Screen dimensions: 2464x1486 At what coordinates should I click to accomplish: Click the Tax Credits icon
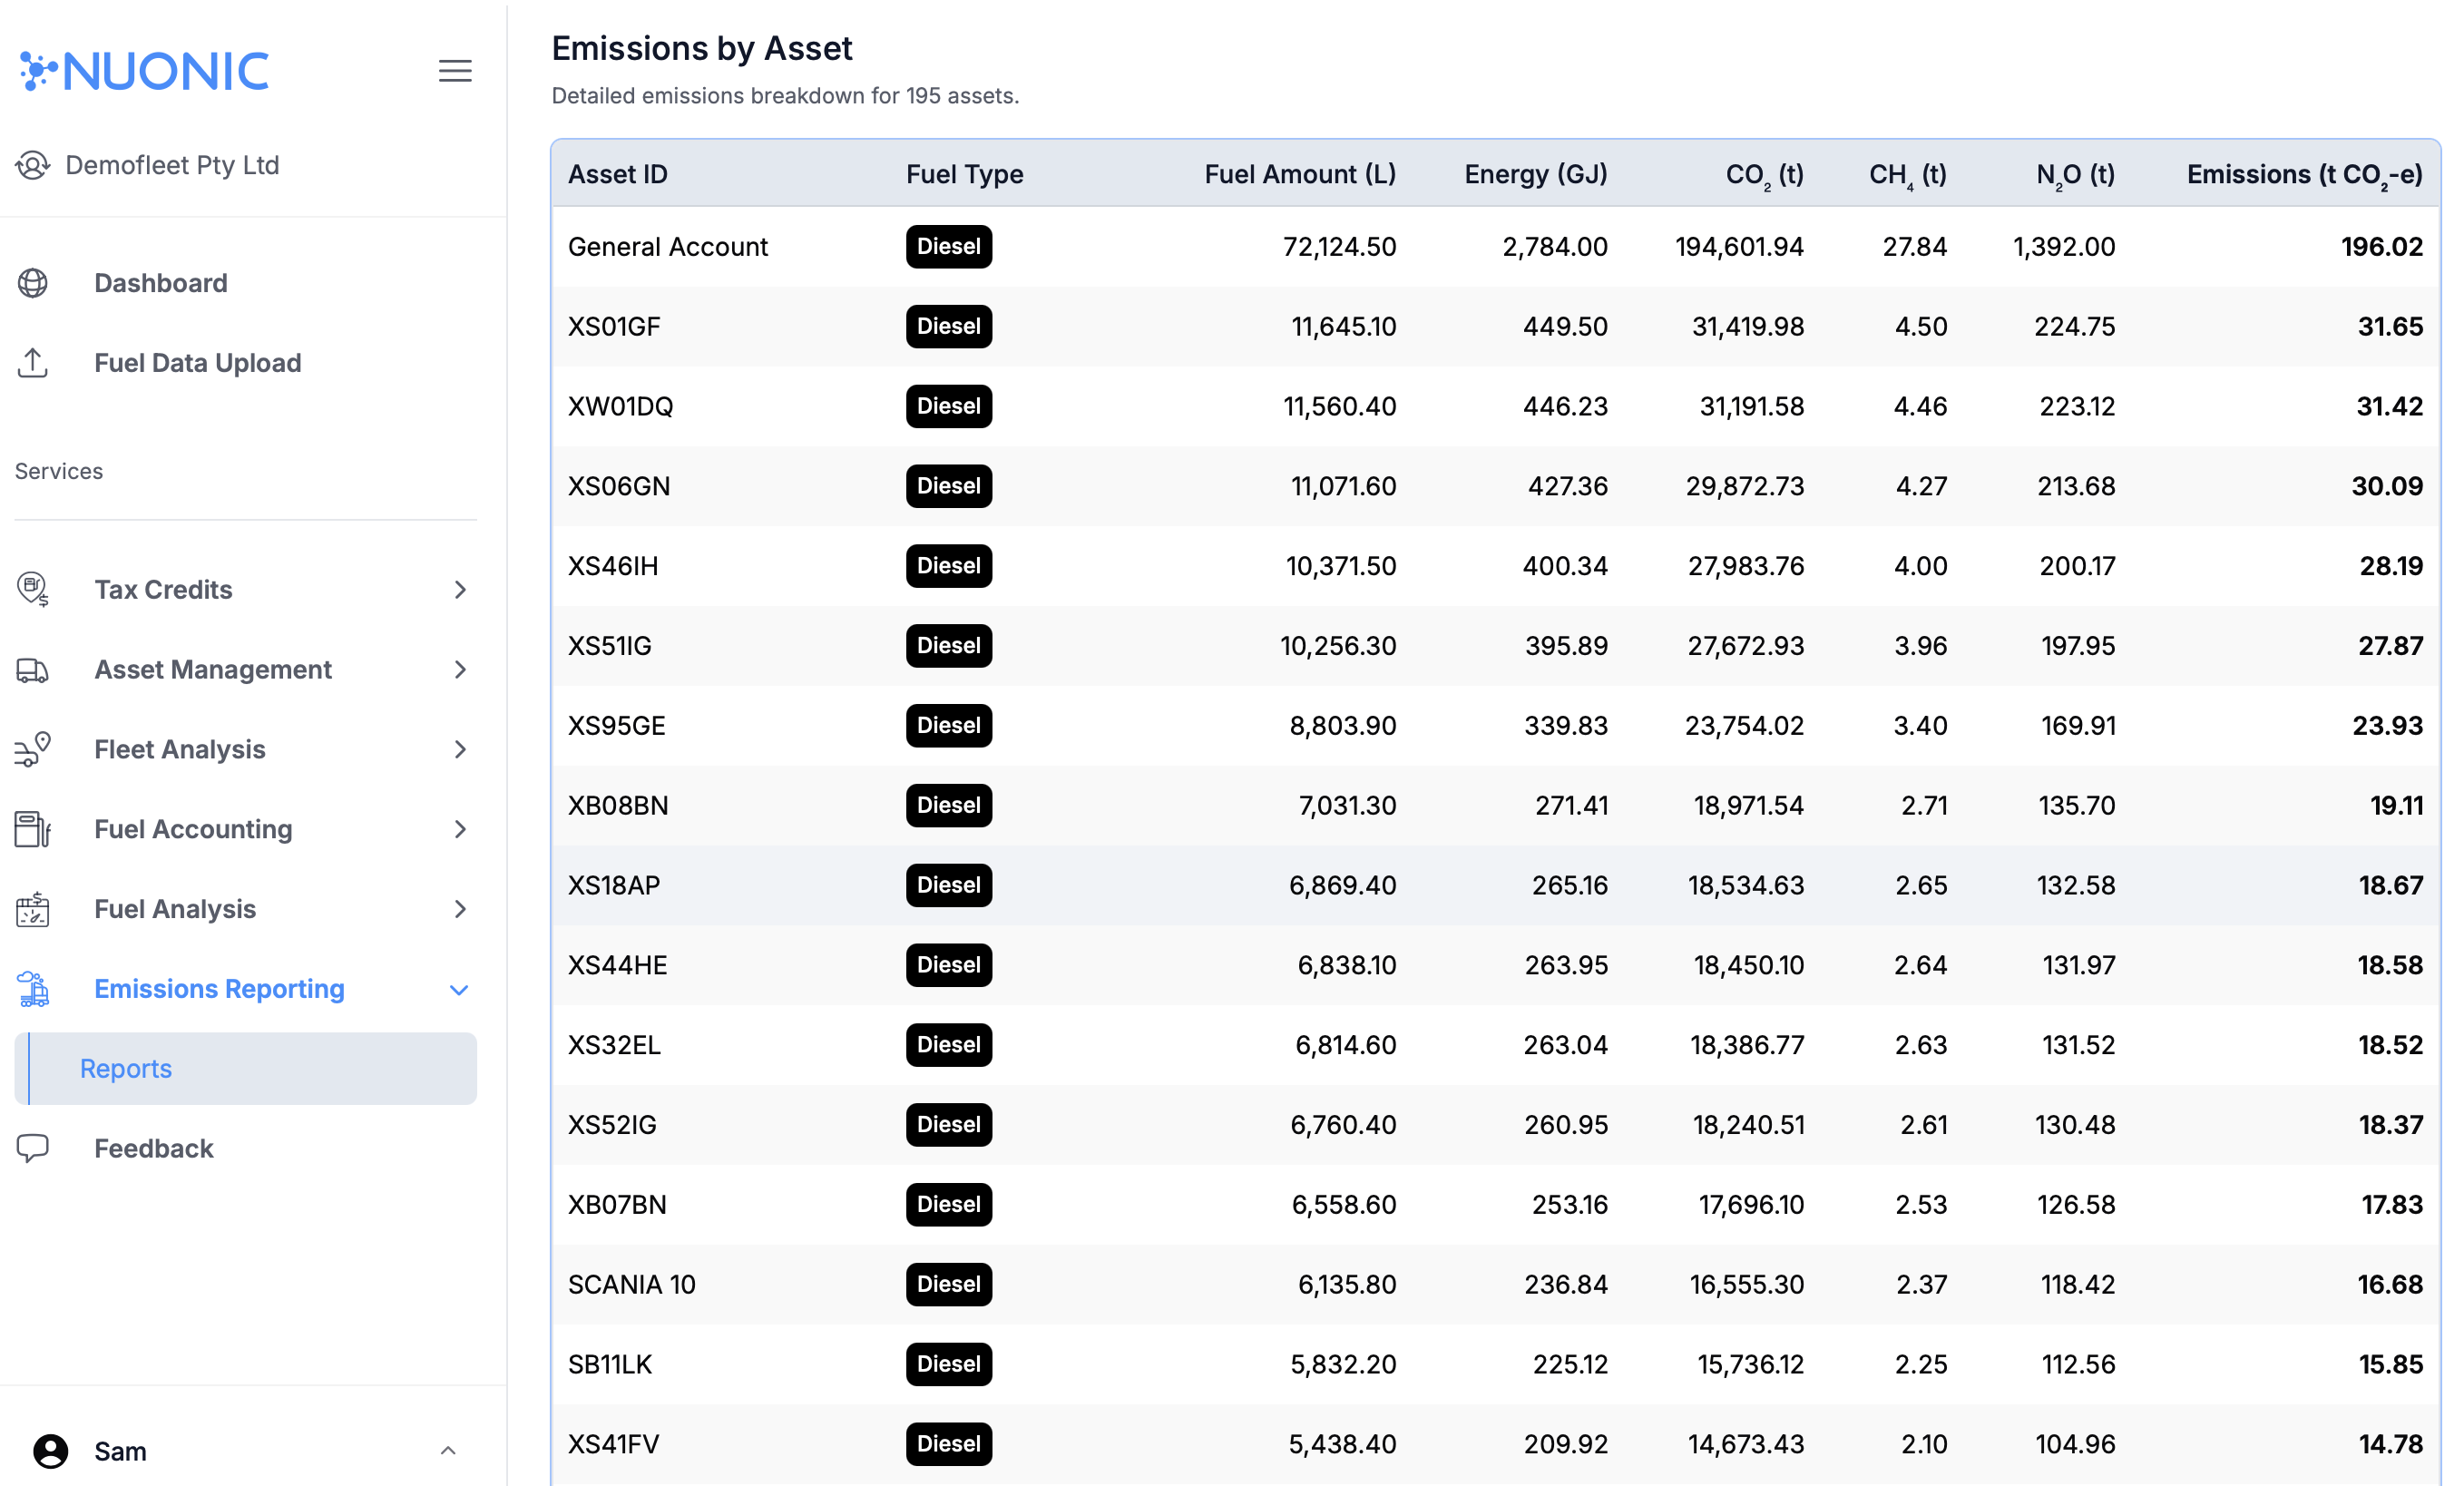33,589
